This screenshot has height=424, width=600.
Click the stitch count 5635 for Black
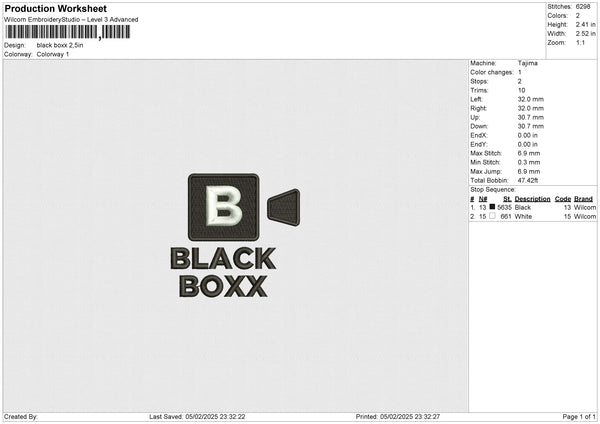pyautogui.click(x=504, y=207)
